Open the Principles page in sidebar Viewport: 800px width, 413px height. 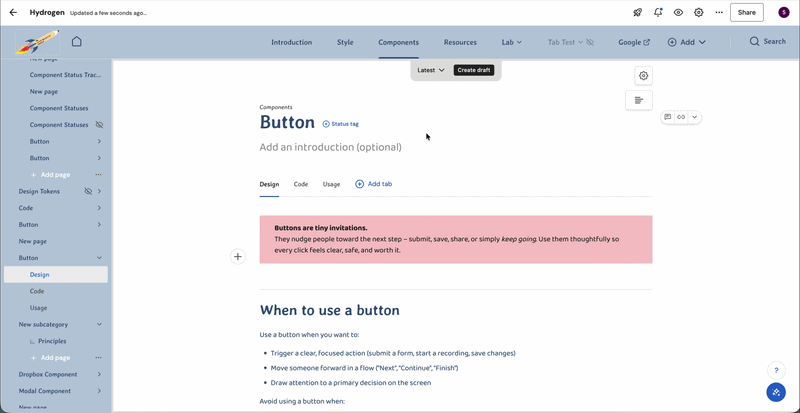52,341
